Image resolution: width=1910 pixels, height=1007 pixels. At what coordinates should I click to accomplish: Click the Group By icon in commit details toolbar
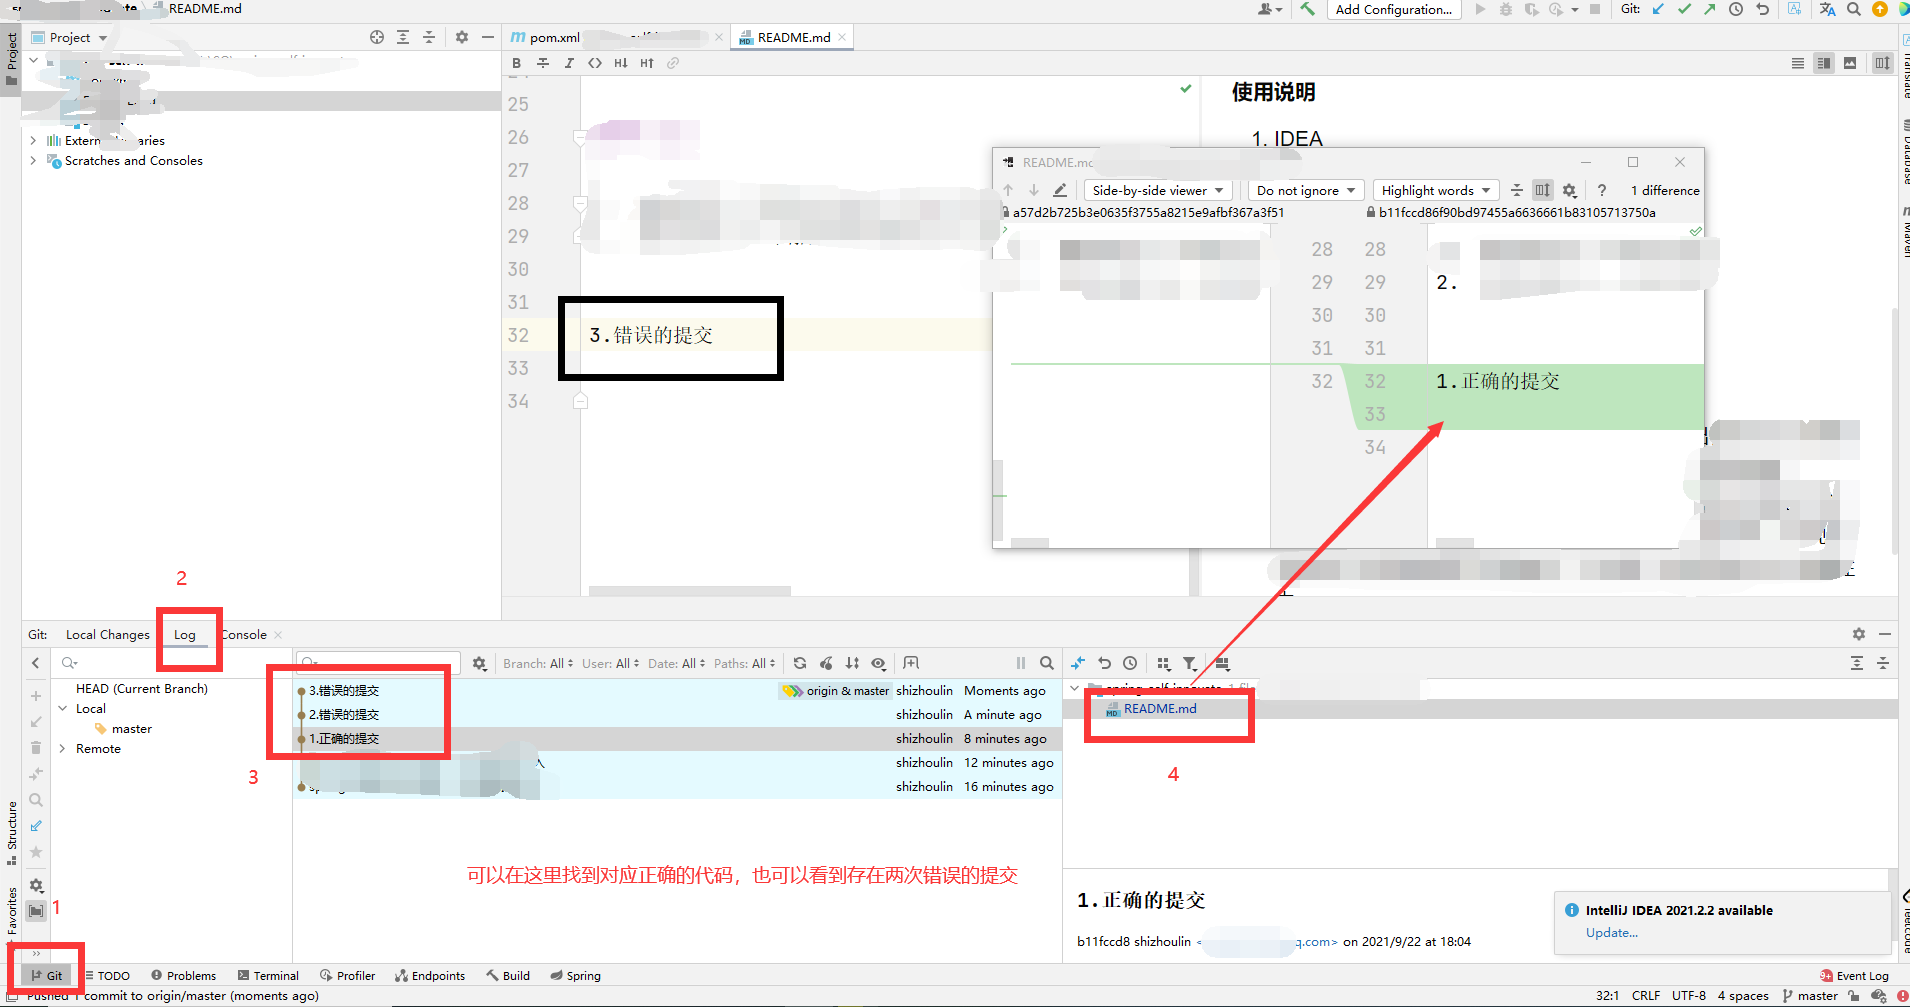[1163, 663]
